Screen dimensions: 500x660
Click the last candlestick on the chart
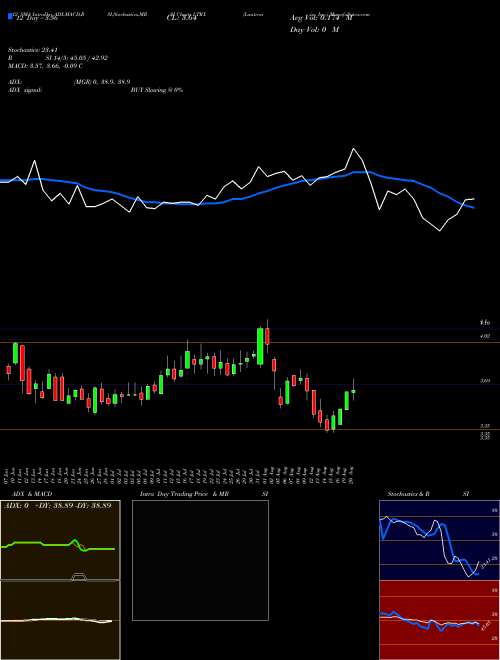[x=354, y=390]
